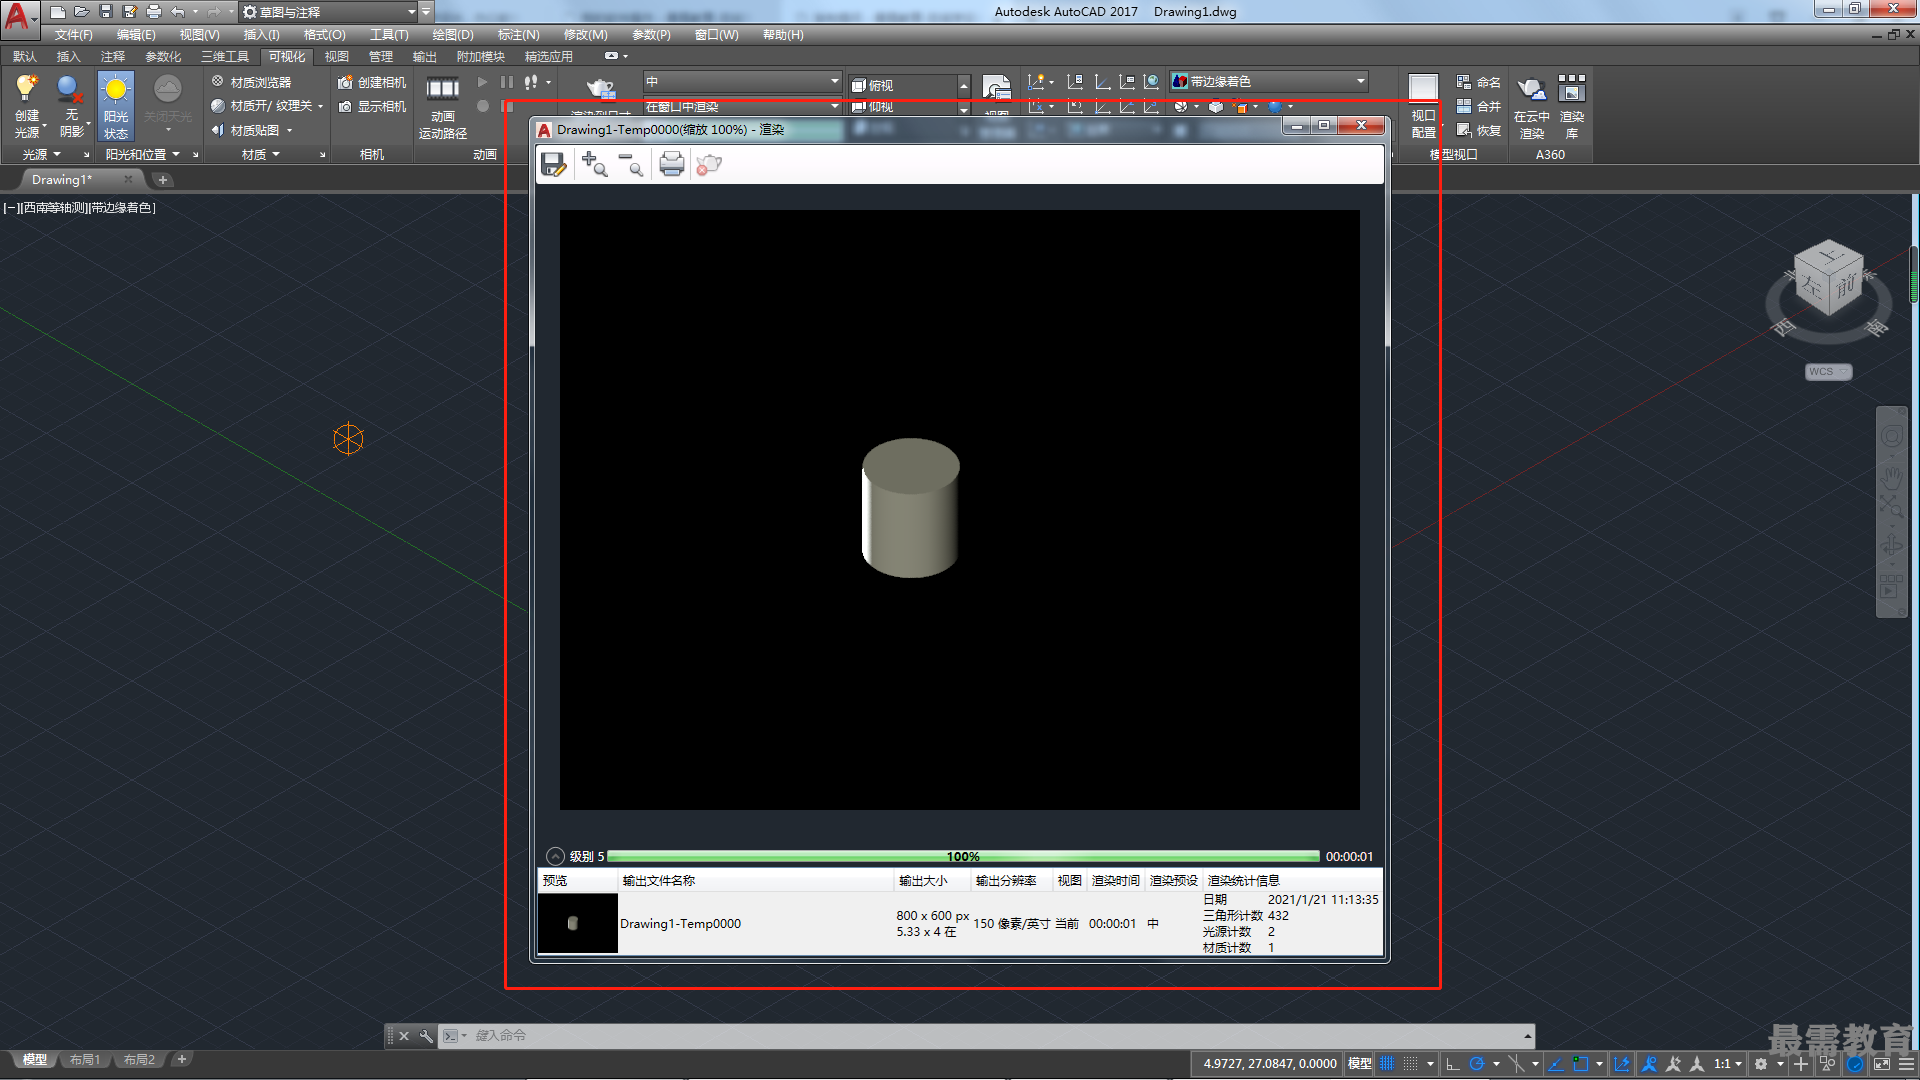Click the 创建光源 create light tool
1920x1080 pixels.
27,105
